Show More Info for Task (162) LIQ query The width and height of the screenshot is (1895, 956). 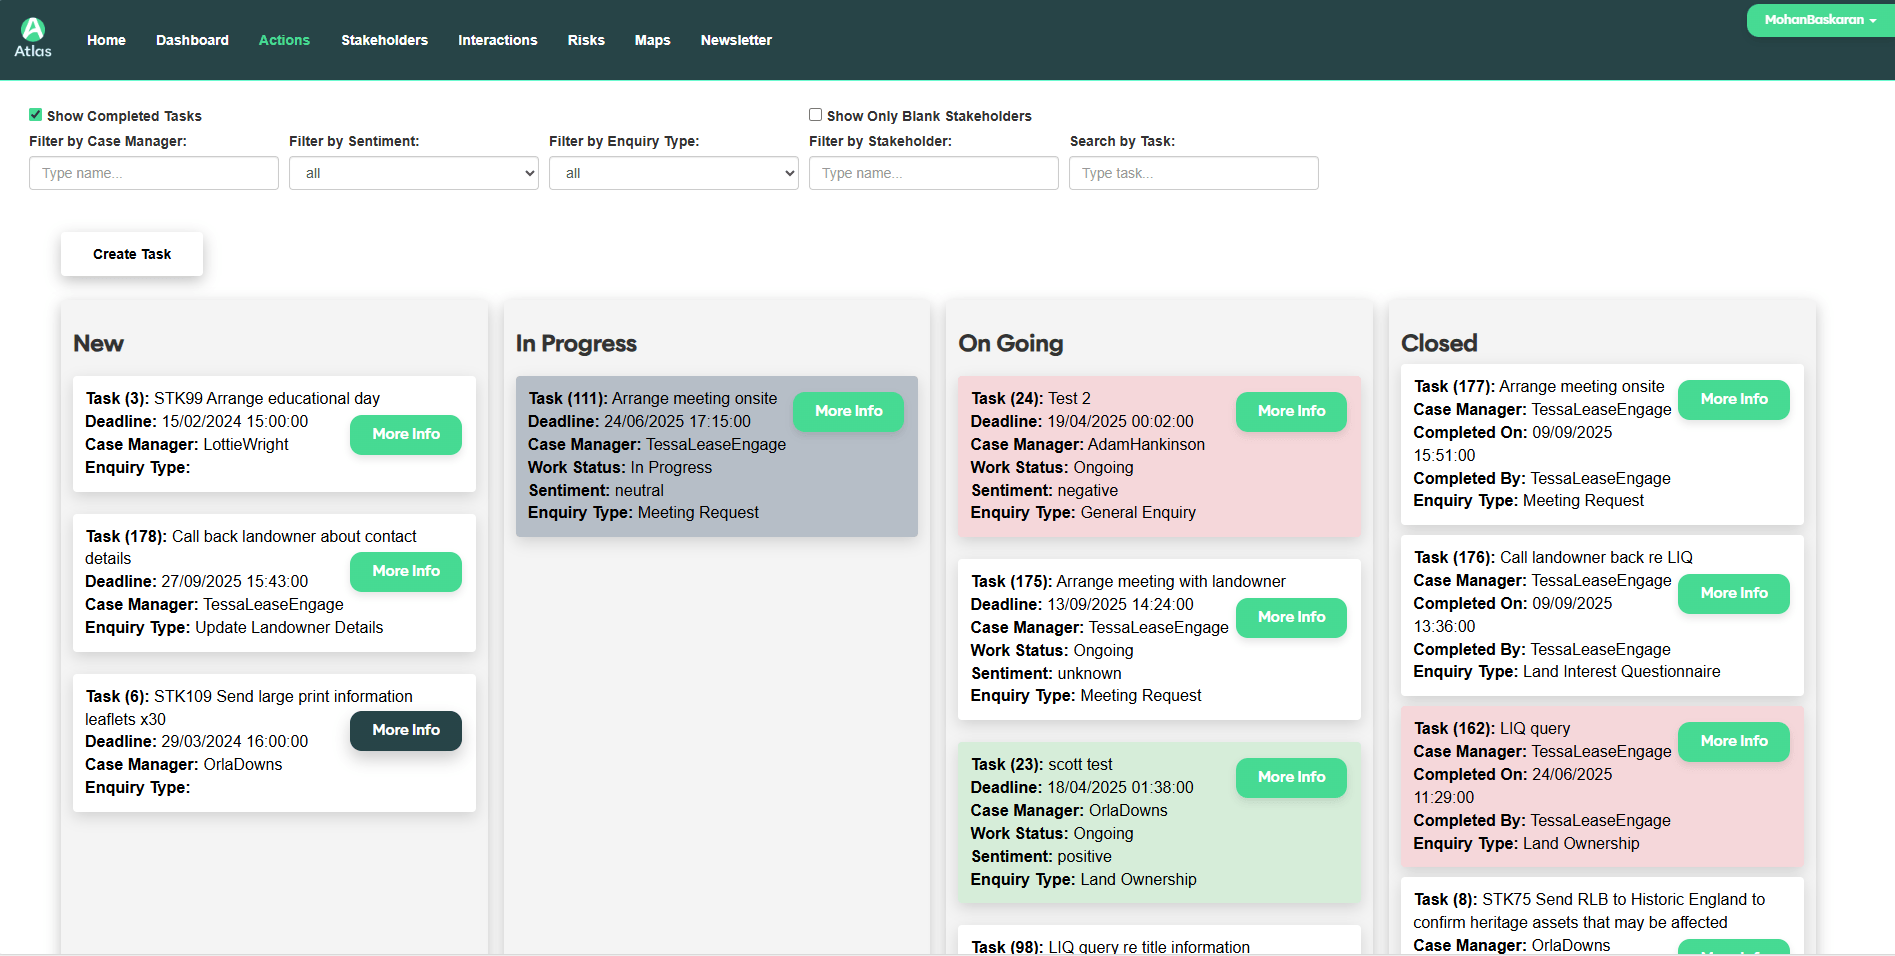[1733, 741]
